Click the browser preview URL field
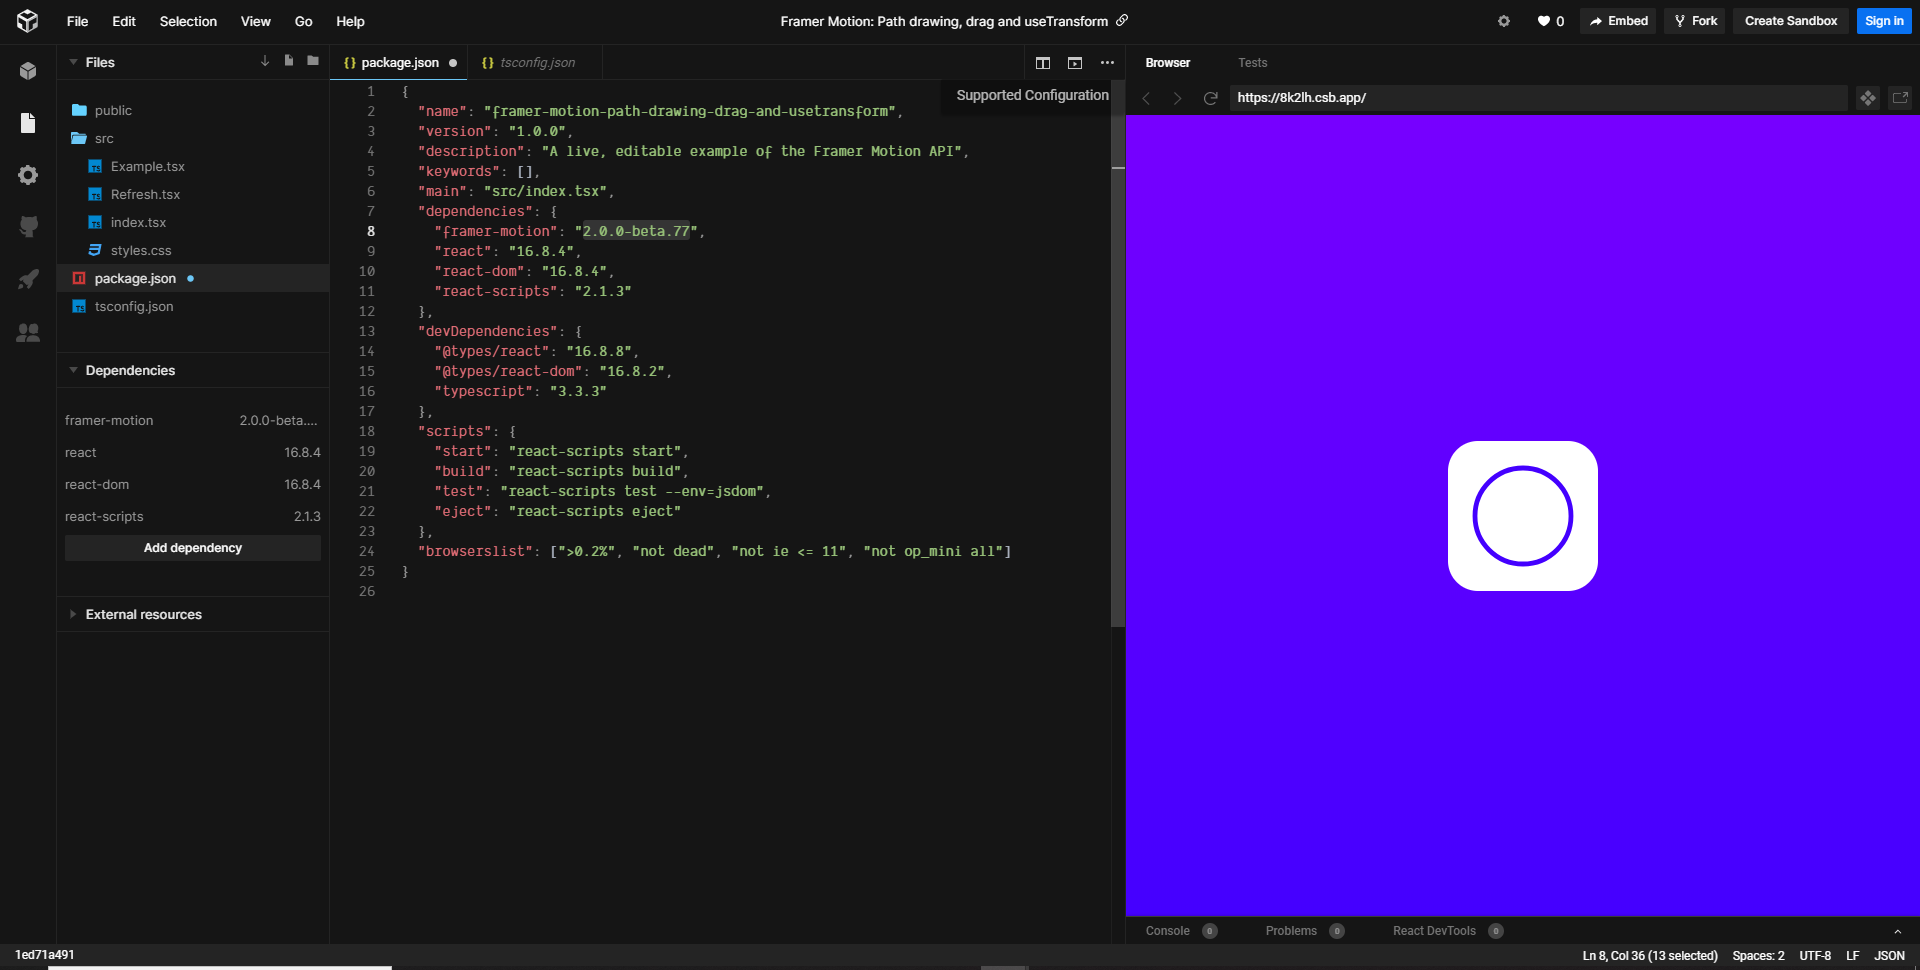 (1538, 98)
